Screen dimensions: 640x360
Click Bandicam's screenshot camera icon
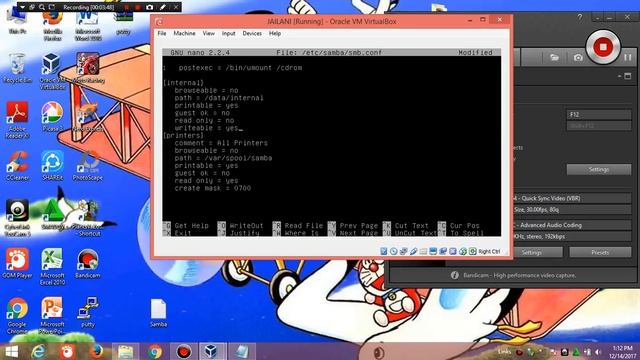[578, 58]
